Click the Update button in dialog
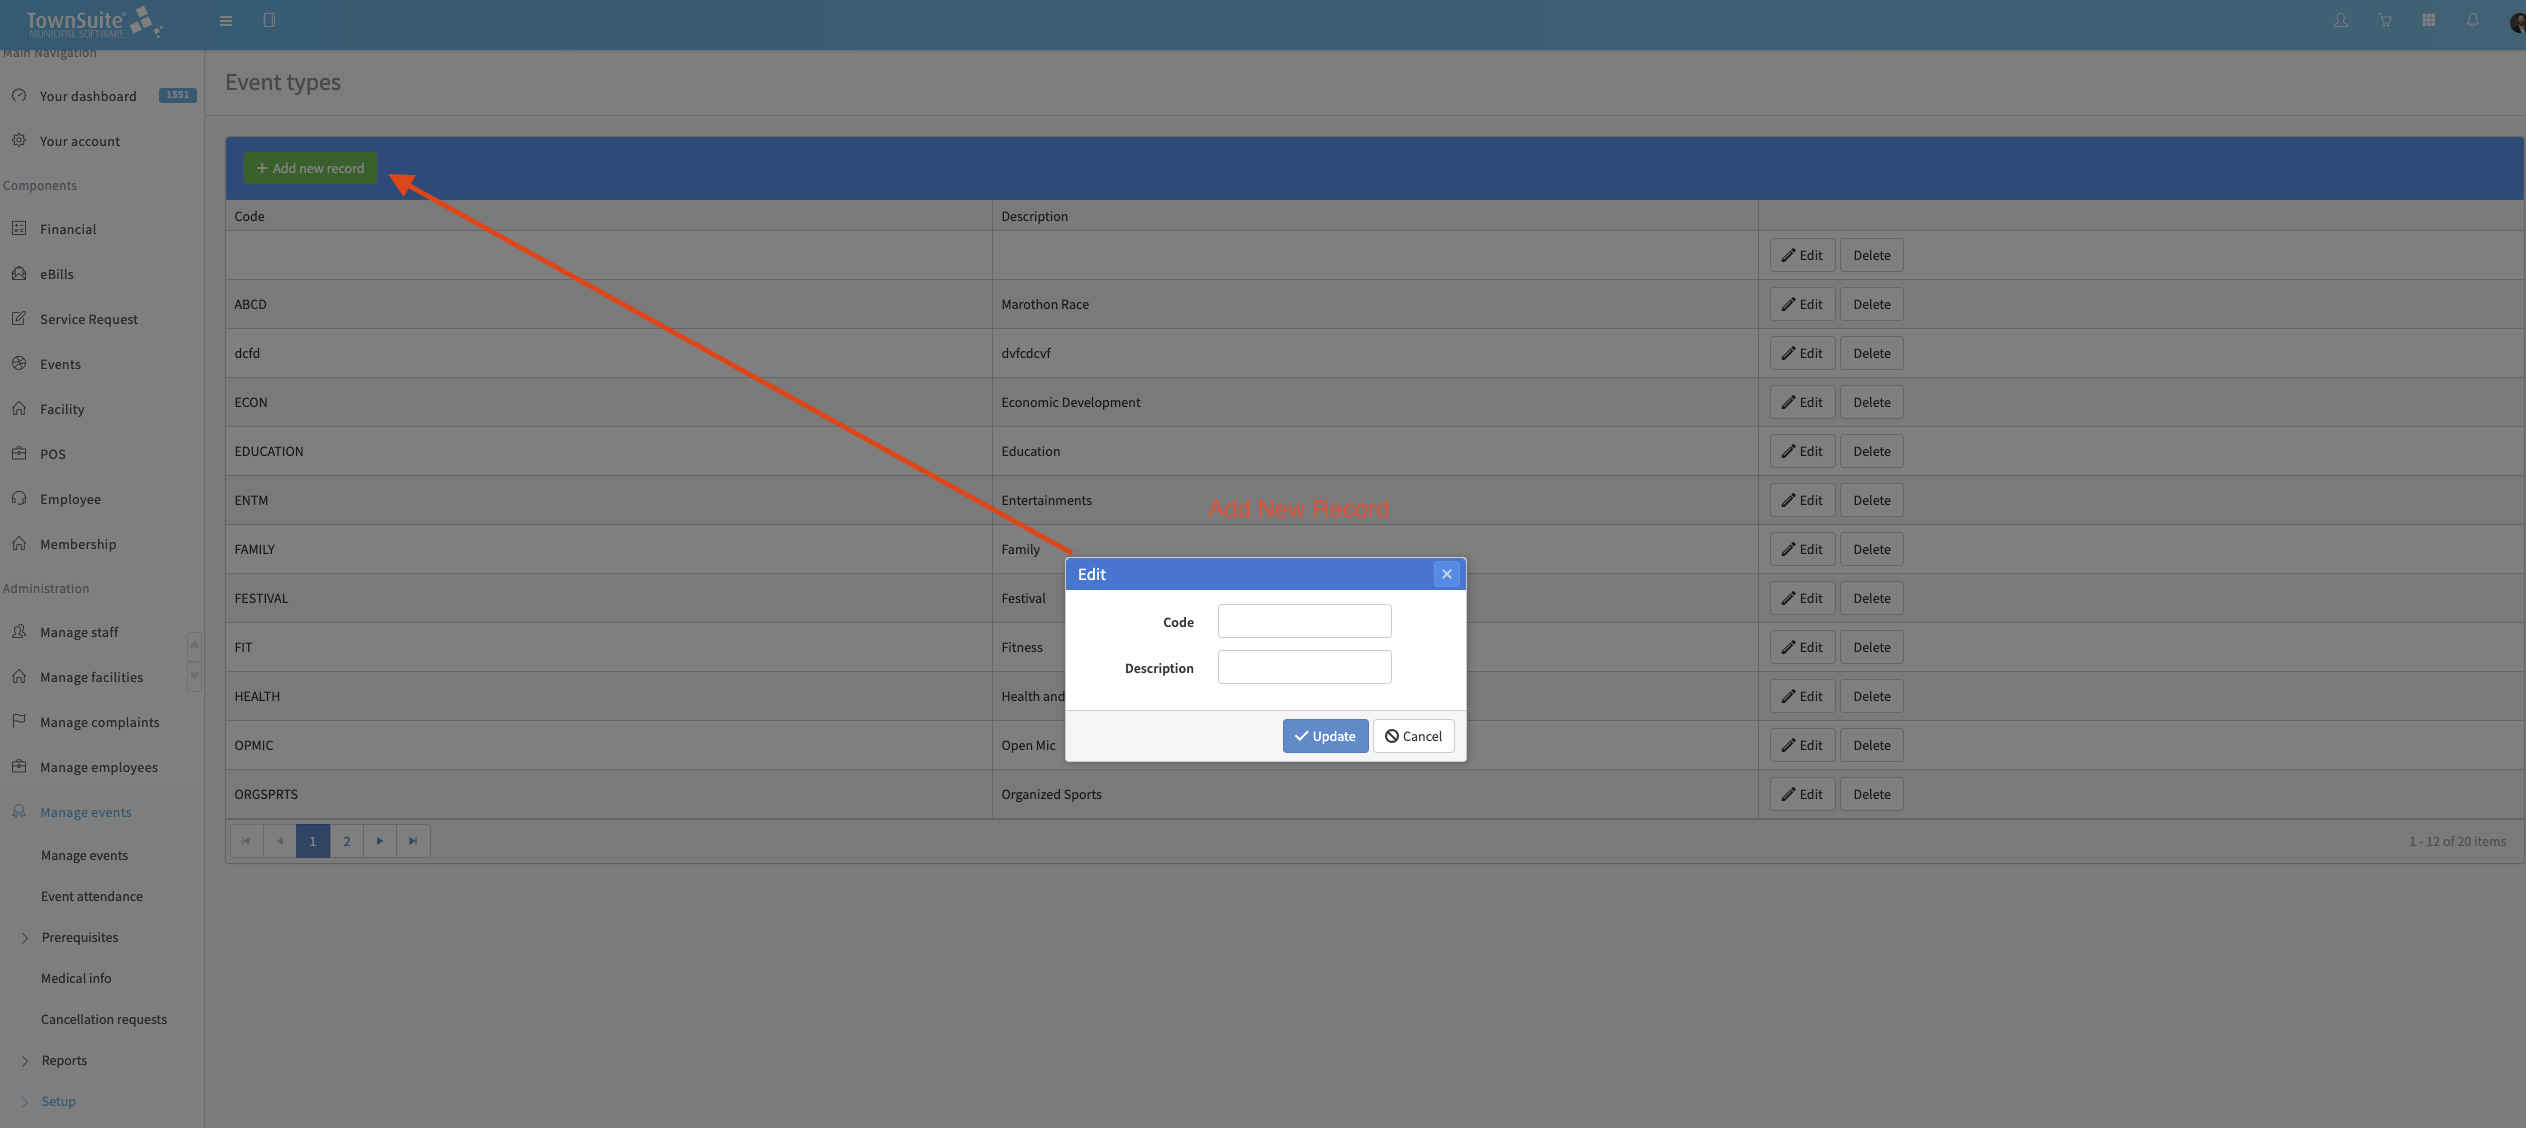2526x1128 pixels. coord(1325,736)
